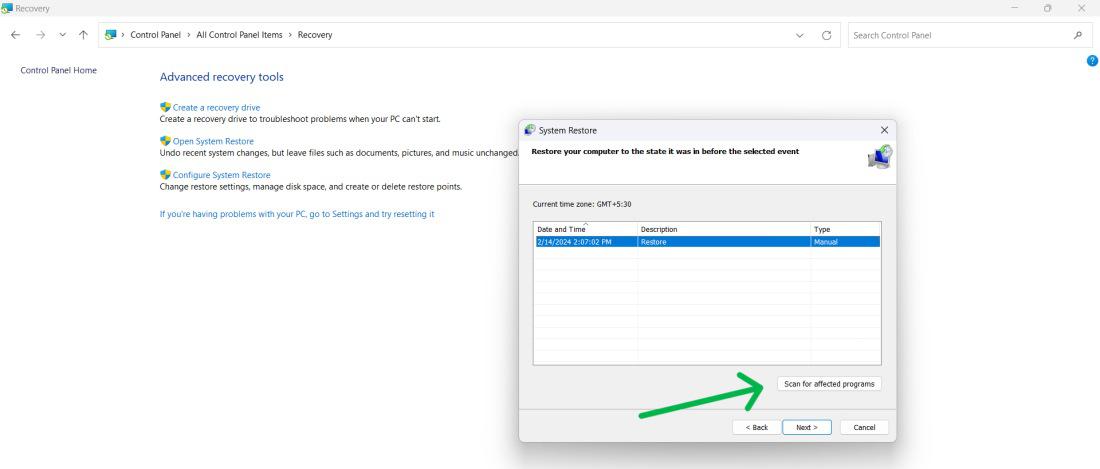The width and height of the screenshot is (1100, 469).
Task: Select restore point 2/14/2024 2:07:02 PM
Action: pyautogui.click(x=706, y=242)
